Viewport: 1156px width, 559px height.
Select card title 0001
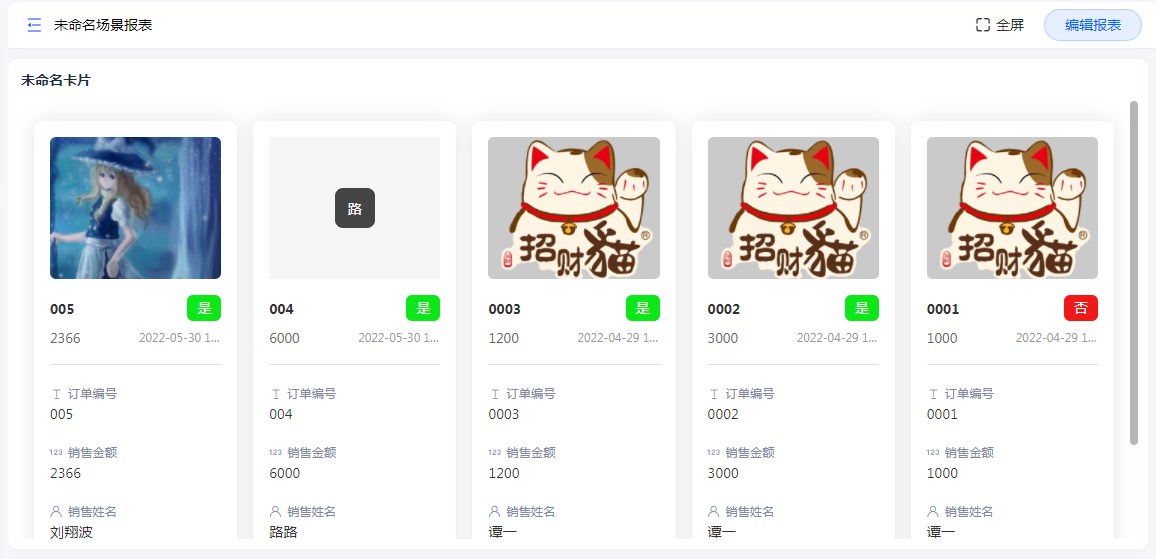(x=943, y=309)
